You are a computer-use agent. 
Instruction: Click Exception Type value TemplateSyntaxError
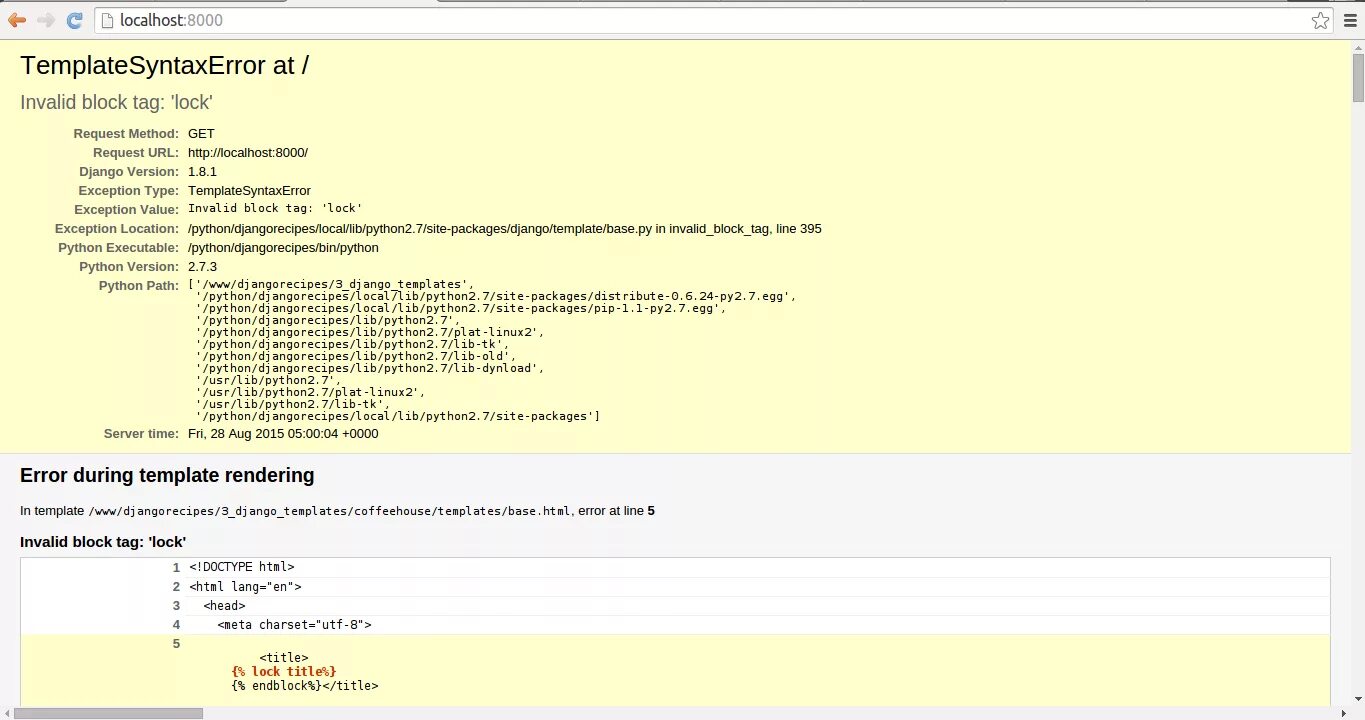(249, 190)
